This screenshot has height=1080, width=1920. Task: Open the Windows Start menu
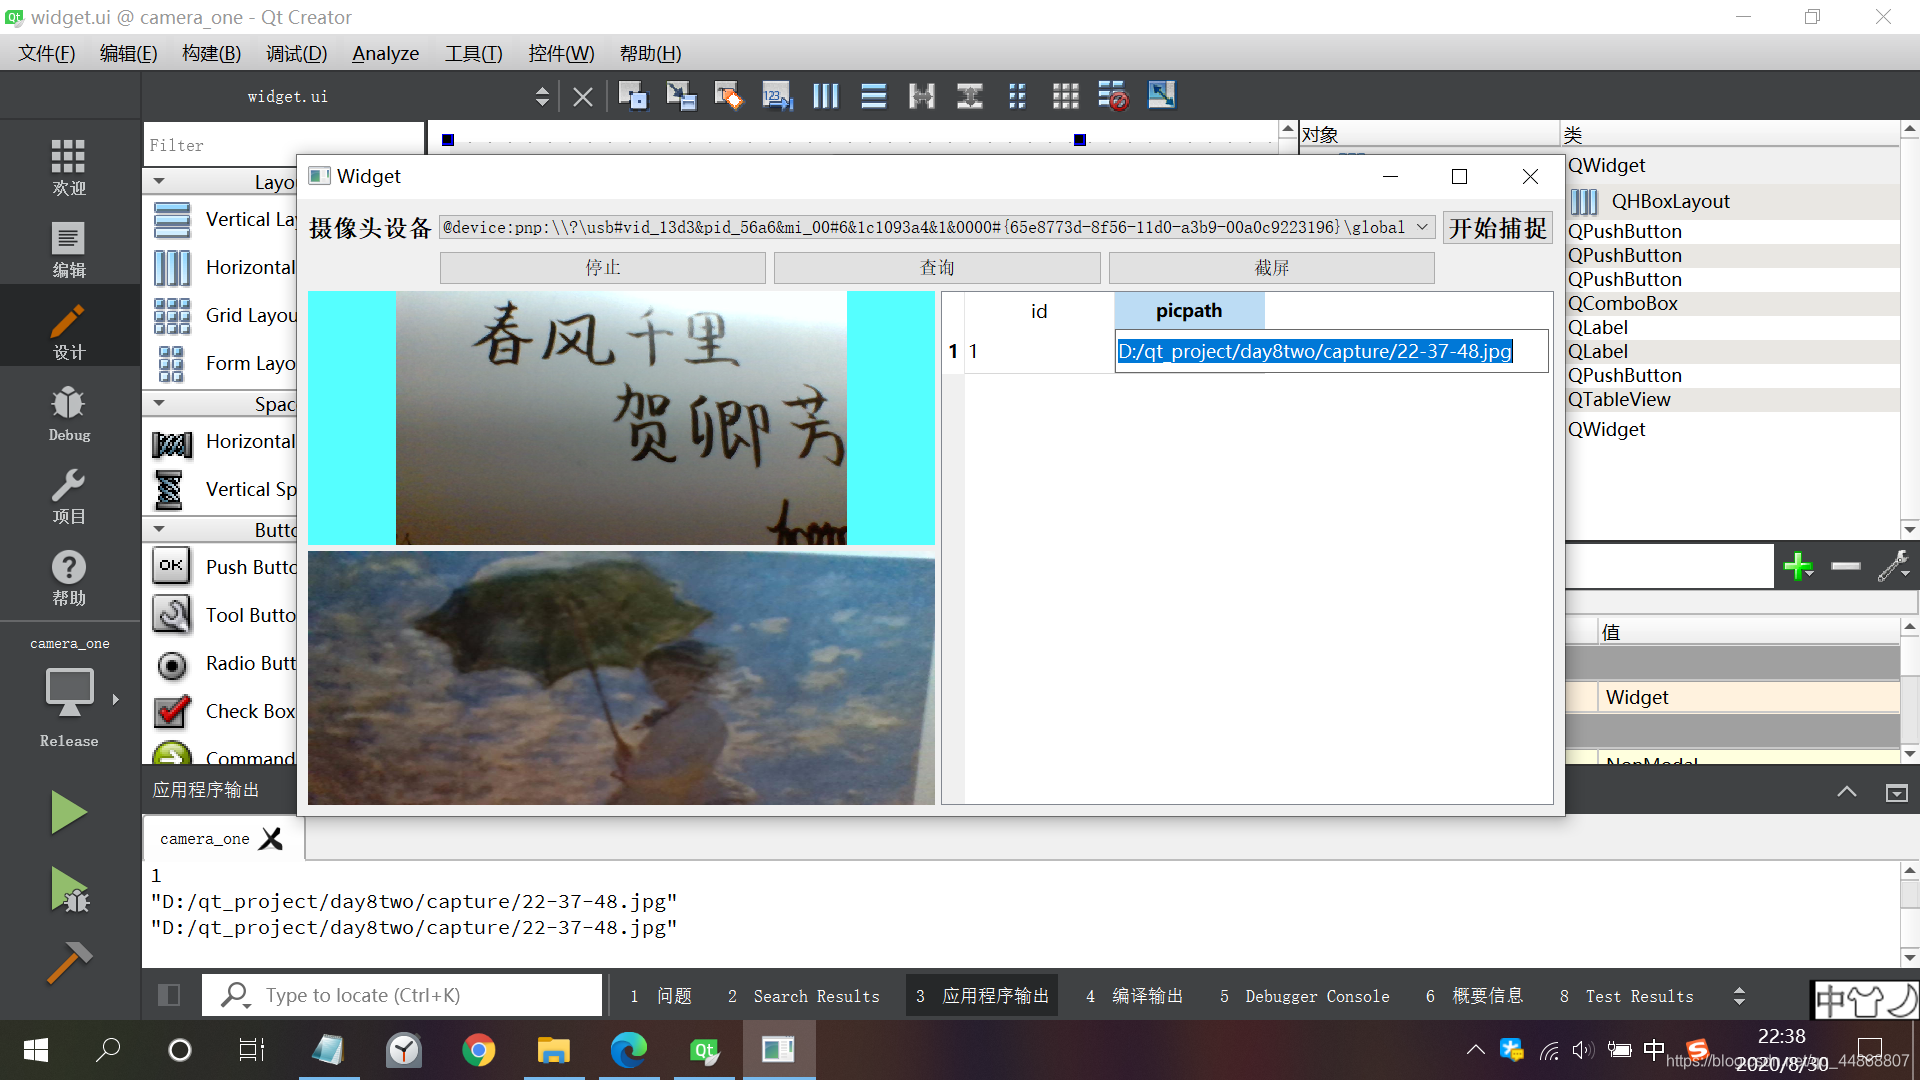[x=36, y=1050]
